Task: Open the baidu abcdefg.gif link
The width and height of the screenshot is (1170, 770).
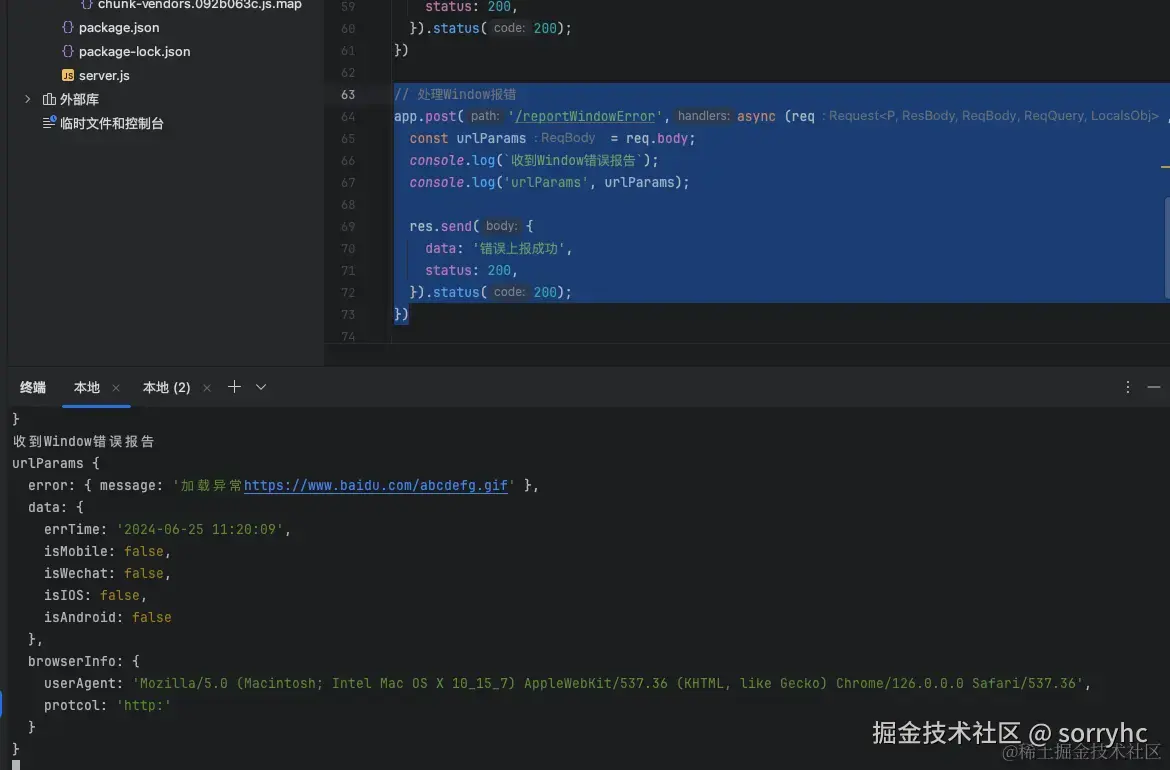Action: (376, 486)
